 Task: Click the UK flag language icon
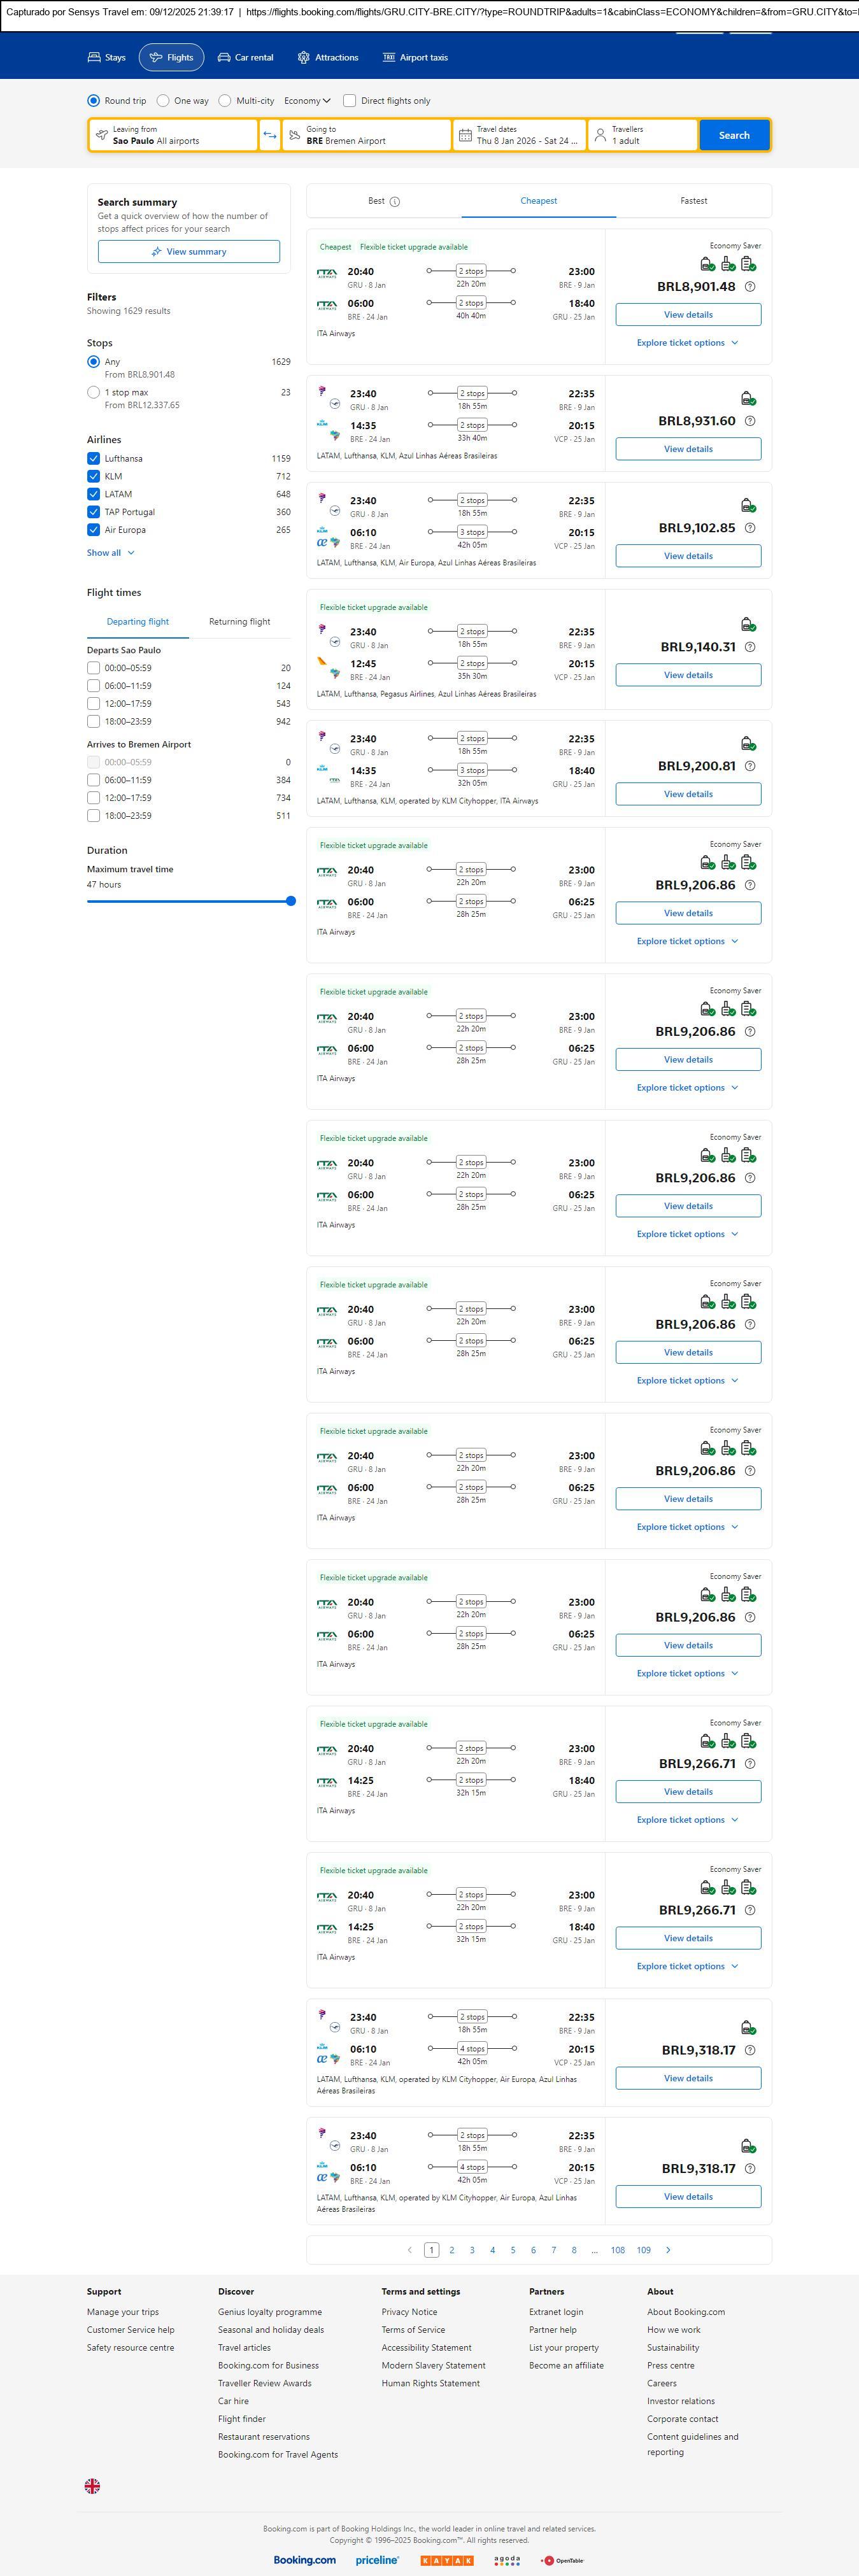(x=92, y=2485)
